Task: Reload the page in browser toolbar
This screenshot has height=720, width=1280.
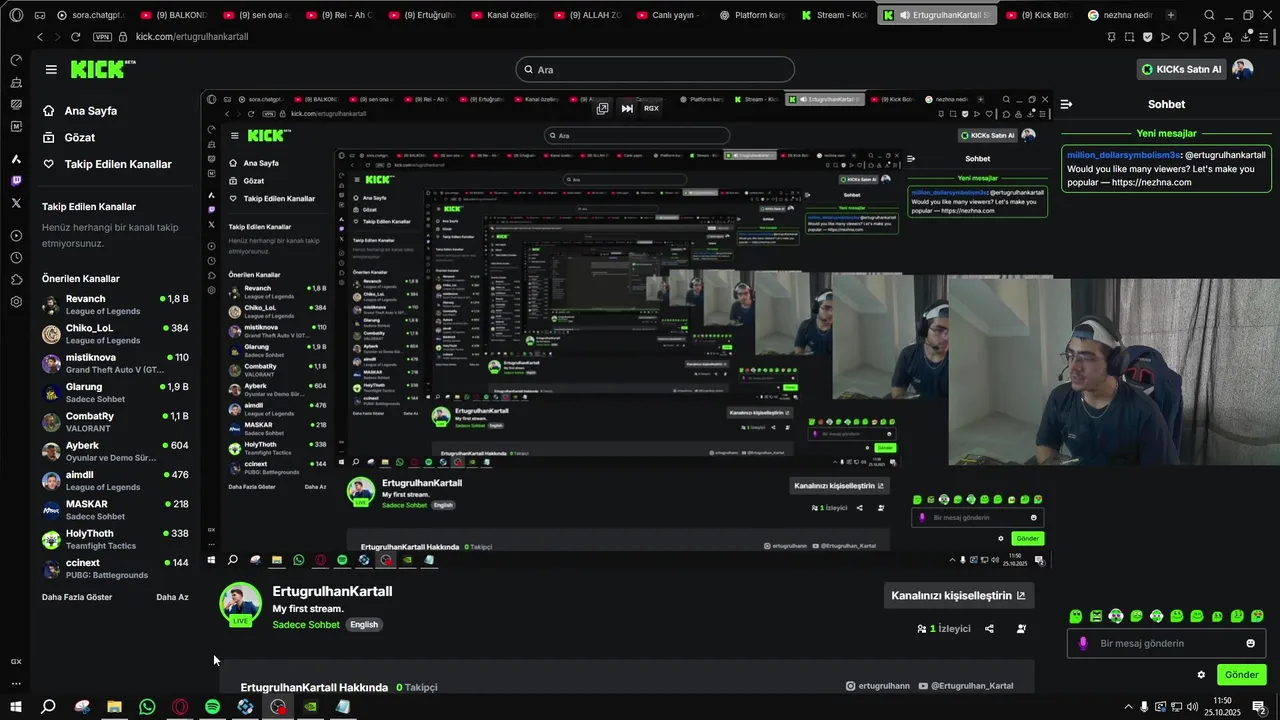Action: [76, 37]
